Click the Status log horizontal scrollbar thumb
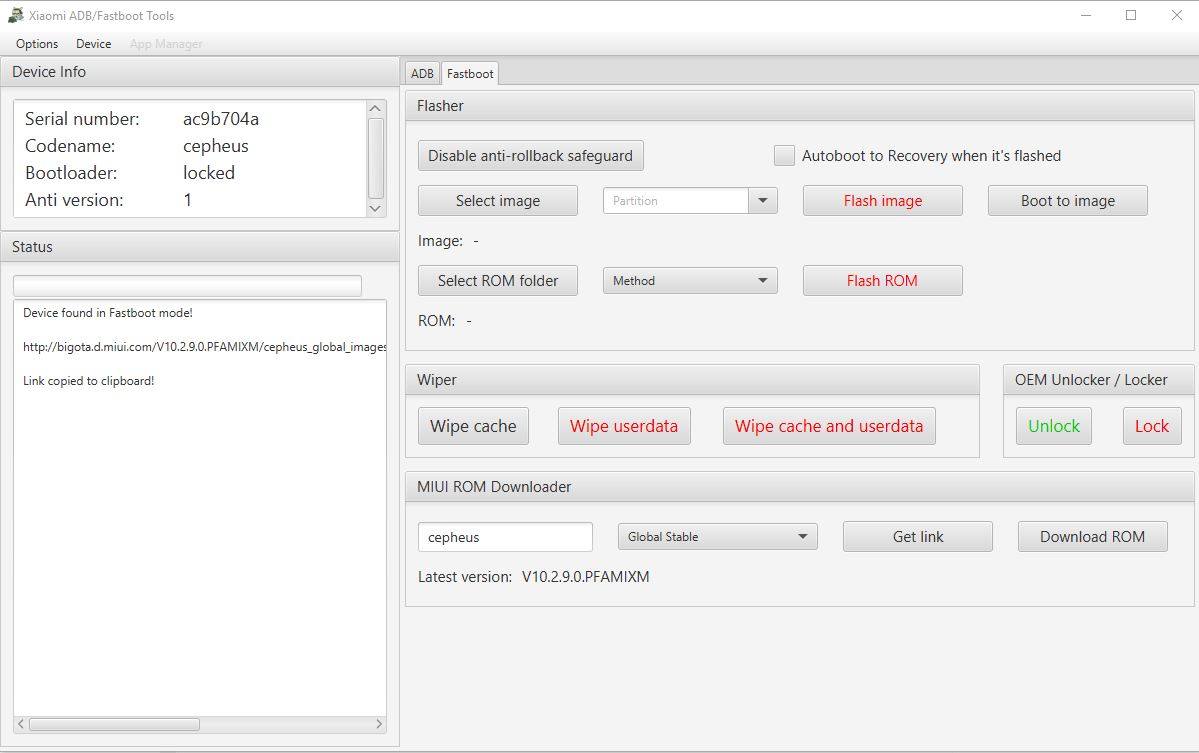 tap(115, 724)
